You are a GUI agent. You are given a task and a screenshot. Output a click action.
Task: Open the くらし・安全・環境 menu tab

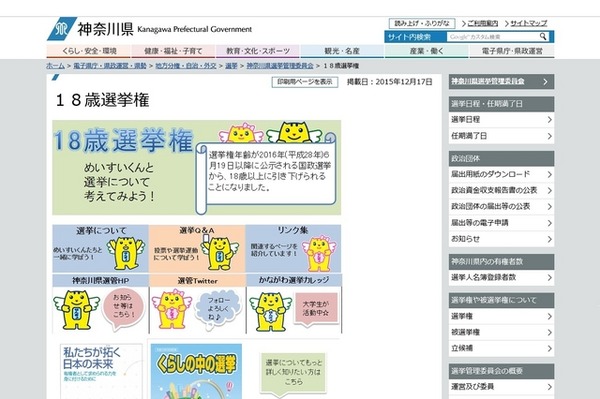coord(89,51)
